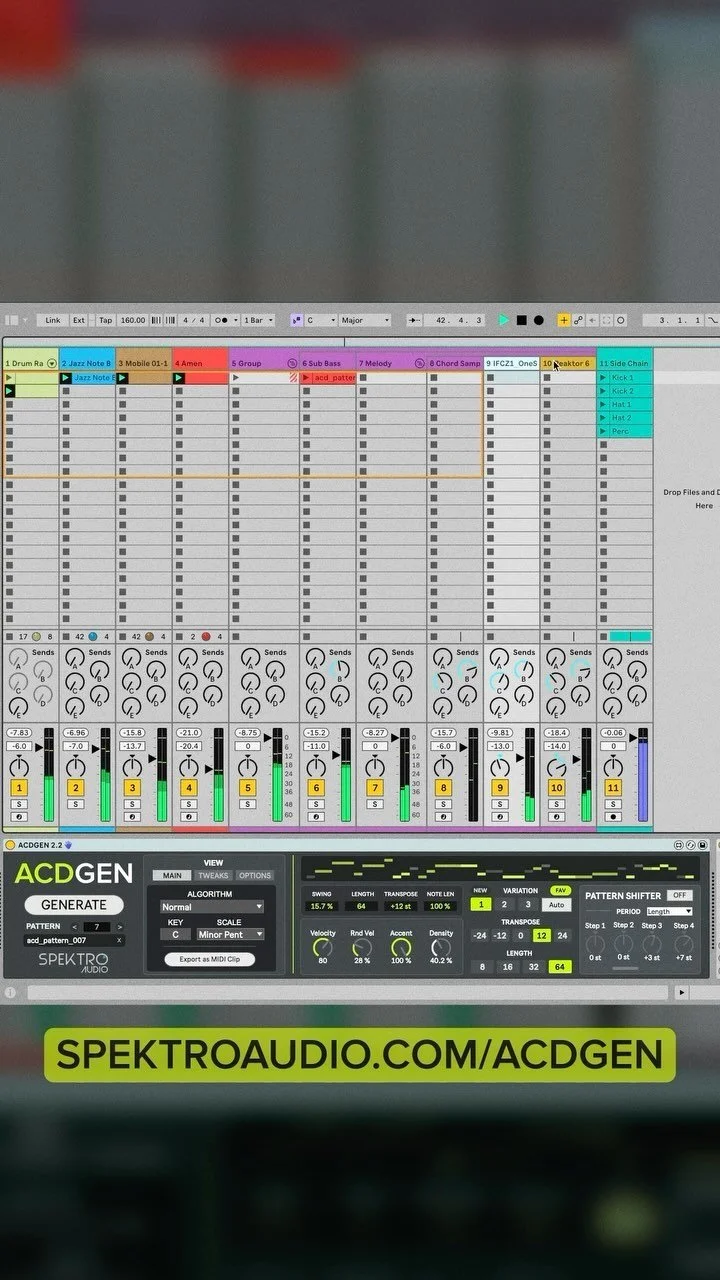Start playback with the green play button
The width and height of the screenshot is (720, 1280).
point(504,320)
